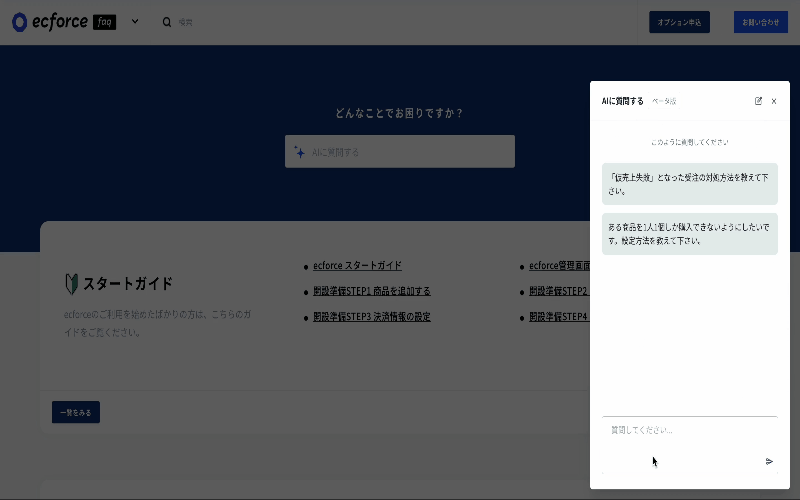Viewport: 800px width, 500px height.
Task: Click the ecforce logo icon
Action: pyautogui.click(x=20, y=22)
